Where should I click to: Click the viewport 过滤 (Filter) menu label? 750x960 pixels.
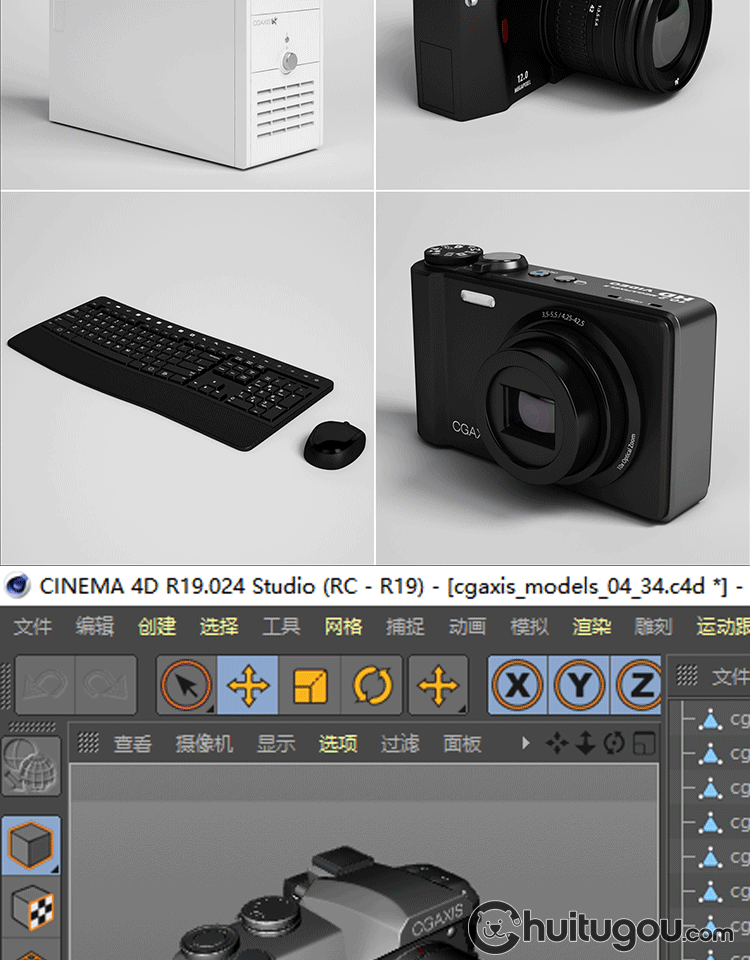400,744
